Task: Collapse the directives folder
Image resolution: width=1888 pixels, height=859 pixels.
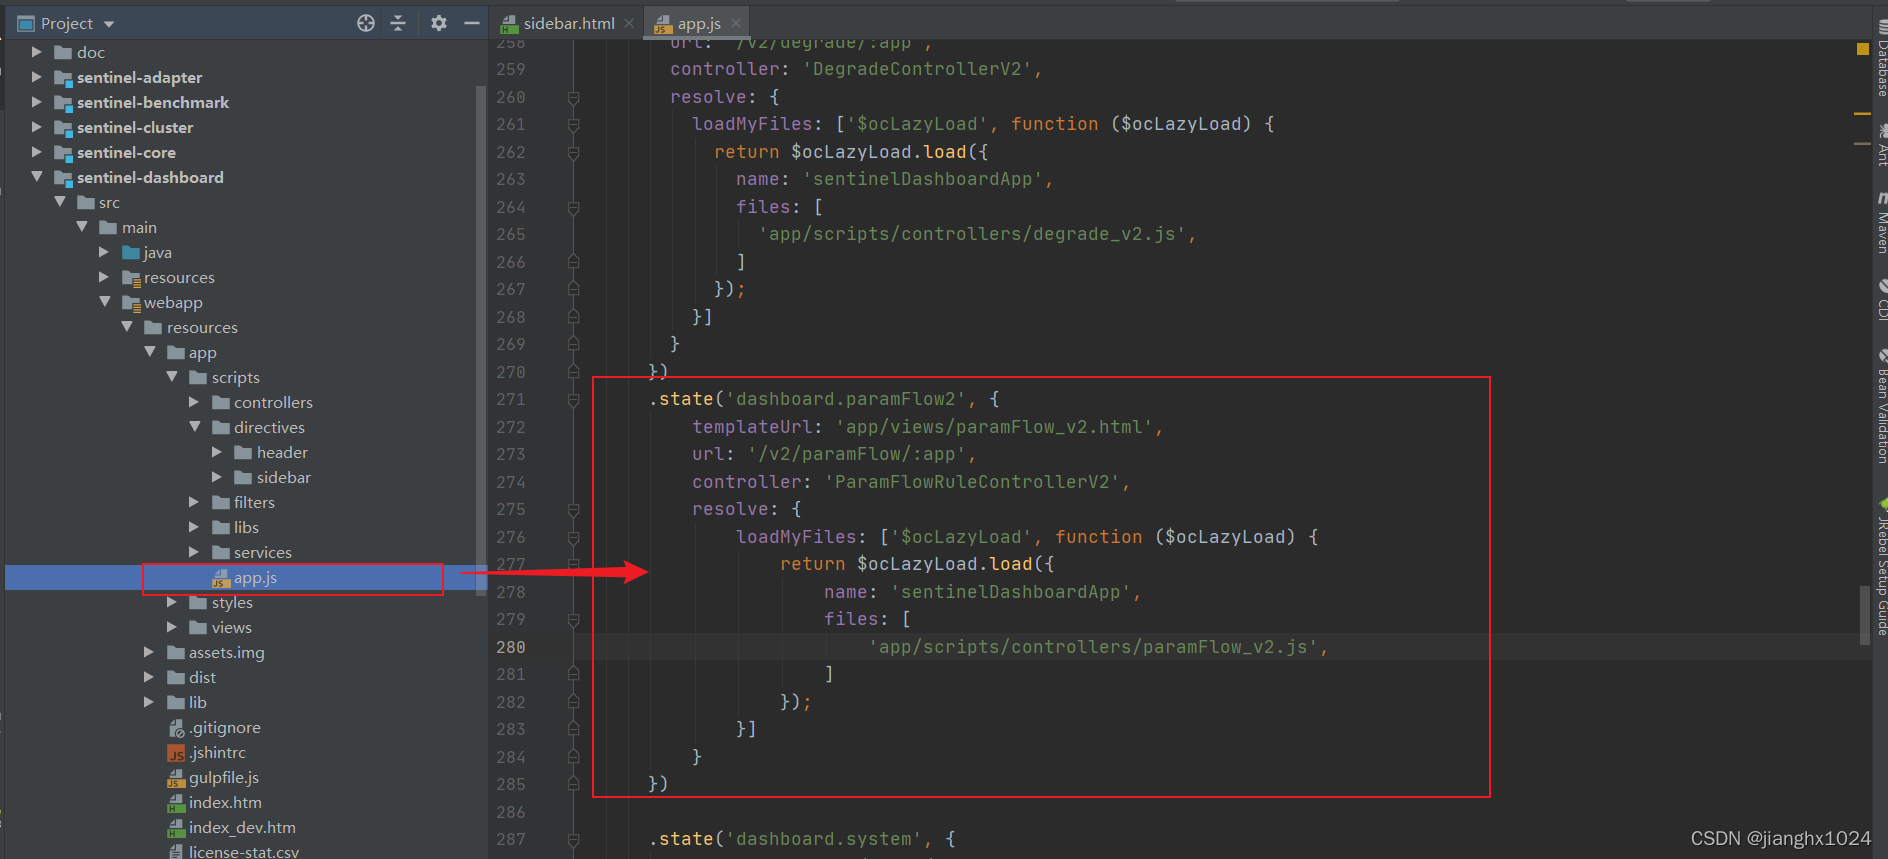Action: pos(194,427)
